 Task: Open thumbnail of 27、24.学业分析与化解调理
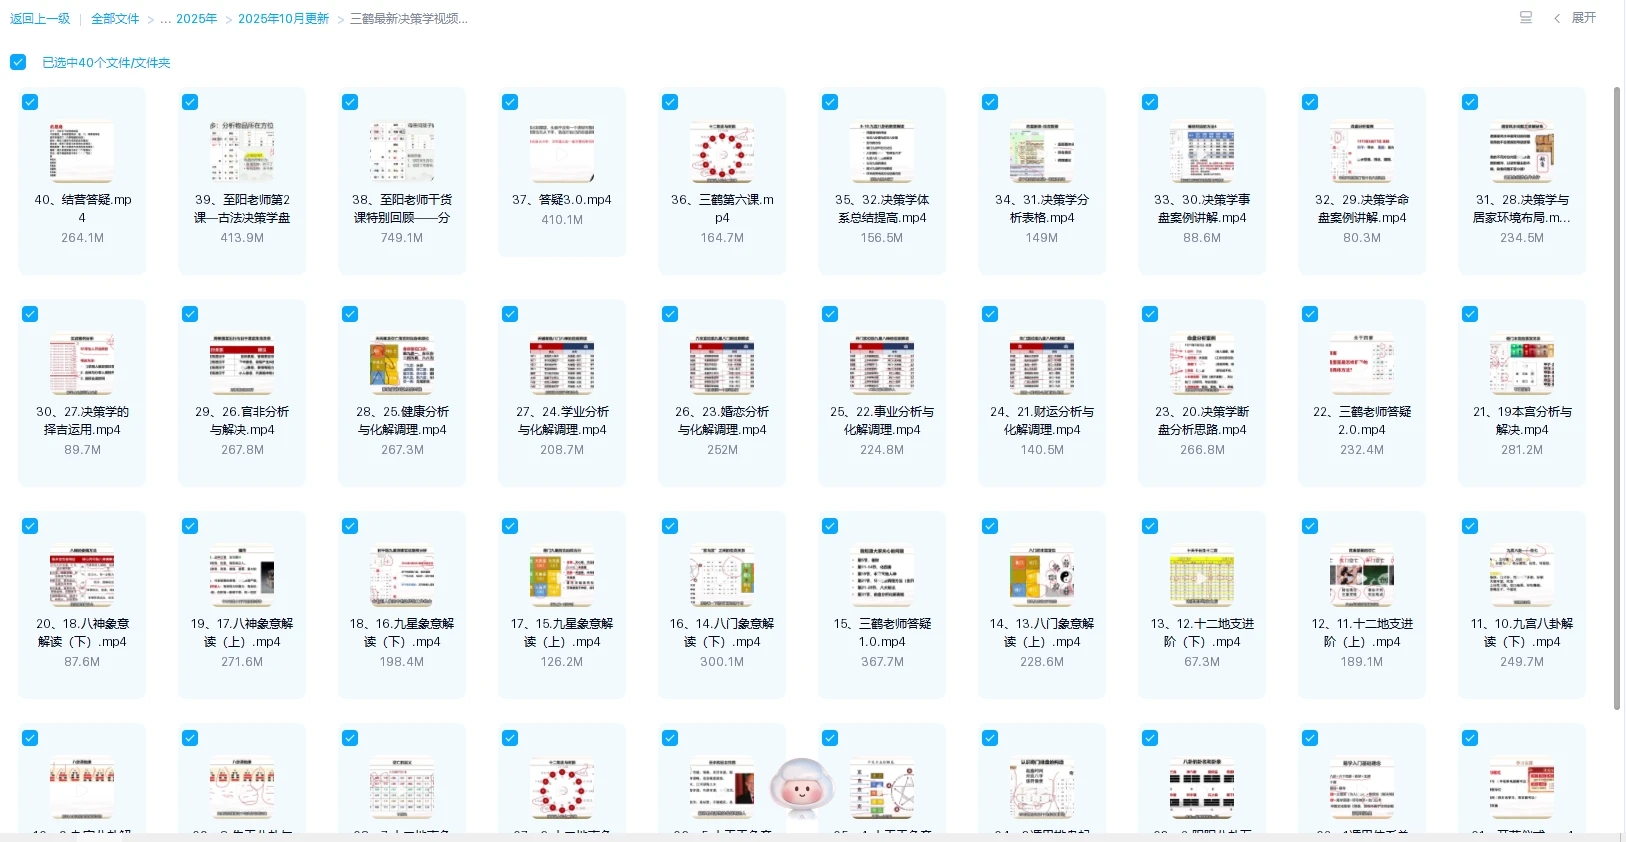click(x=562, y=365)
